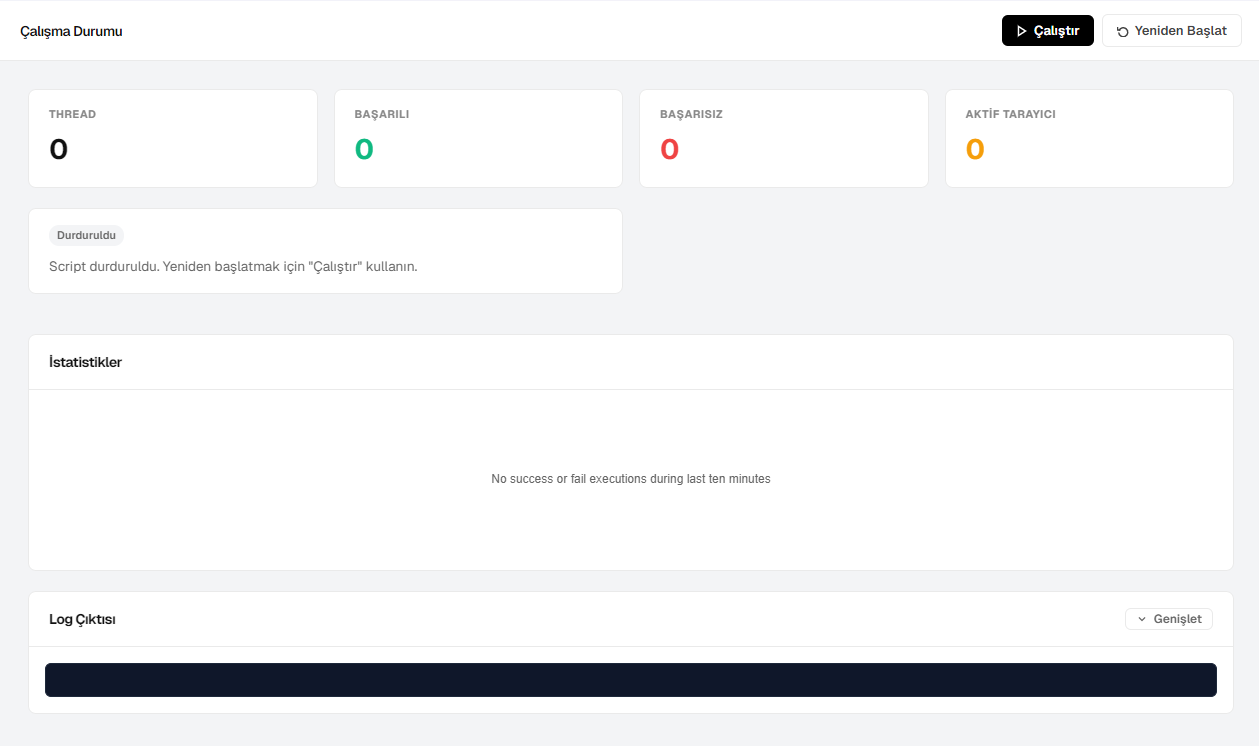Viewport: 1259px width, 746px height.
Task: Click the play triangle icon in Çalıştır
Action: (1021, 31)
